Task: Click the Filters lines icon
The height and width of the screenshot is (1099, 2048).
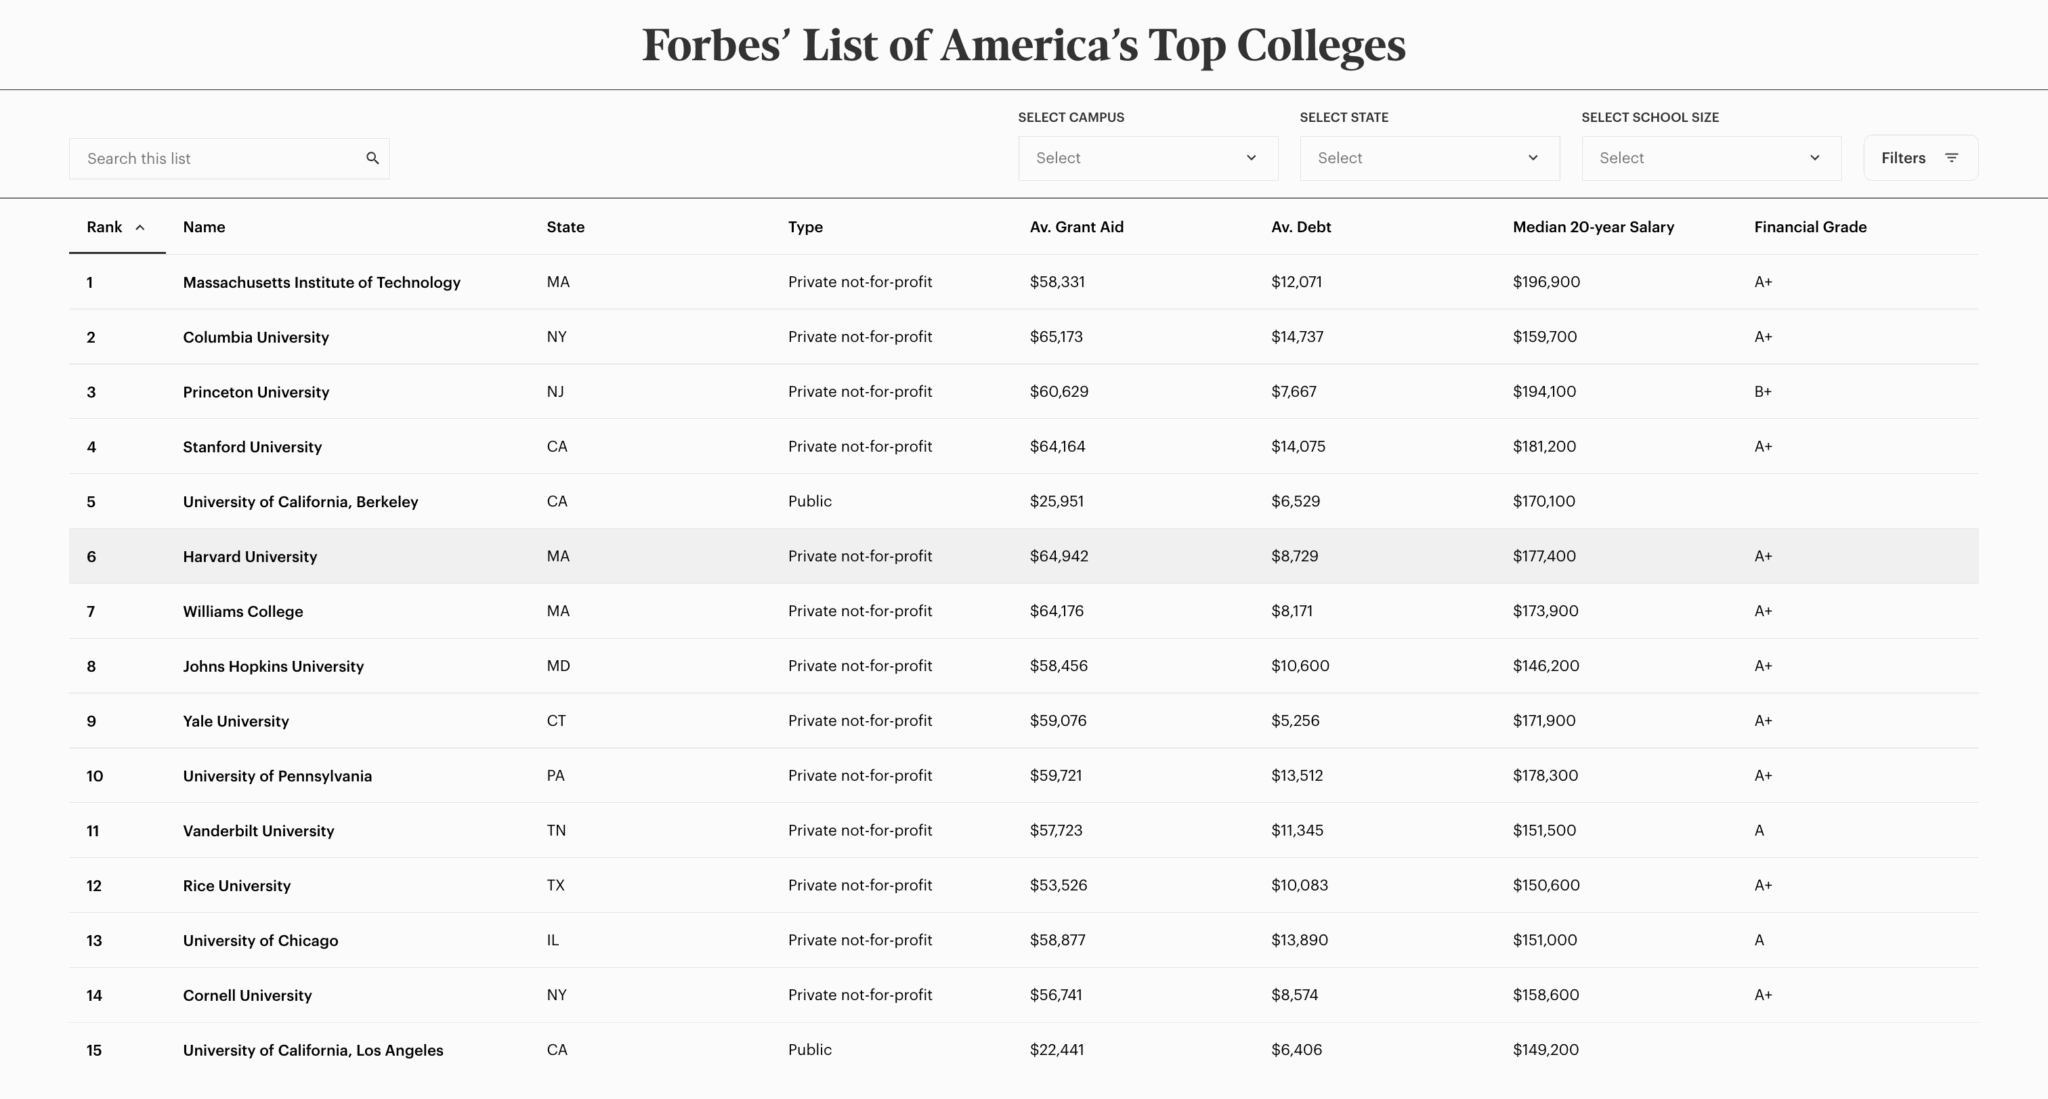Action: (x=1951, y=158)
